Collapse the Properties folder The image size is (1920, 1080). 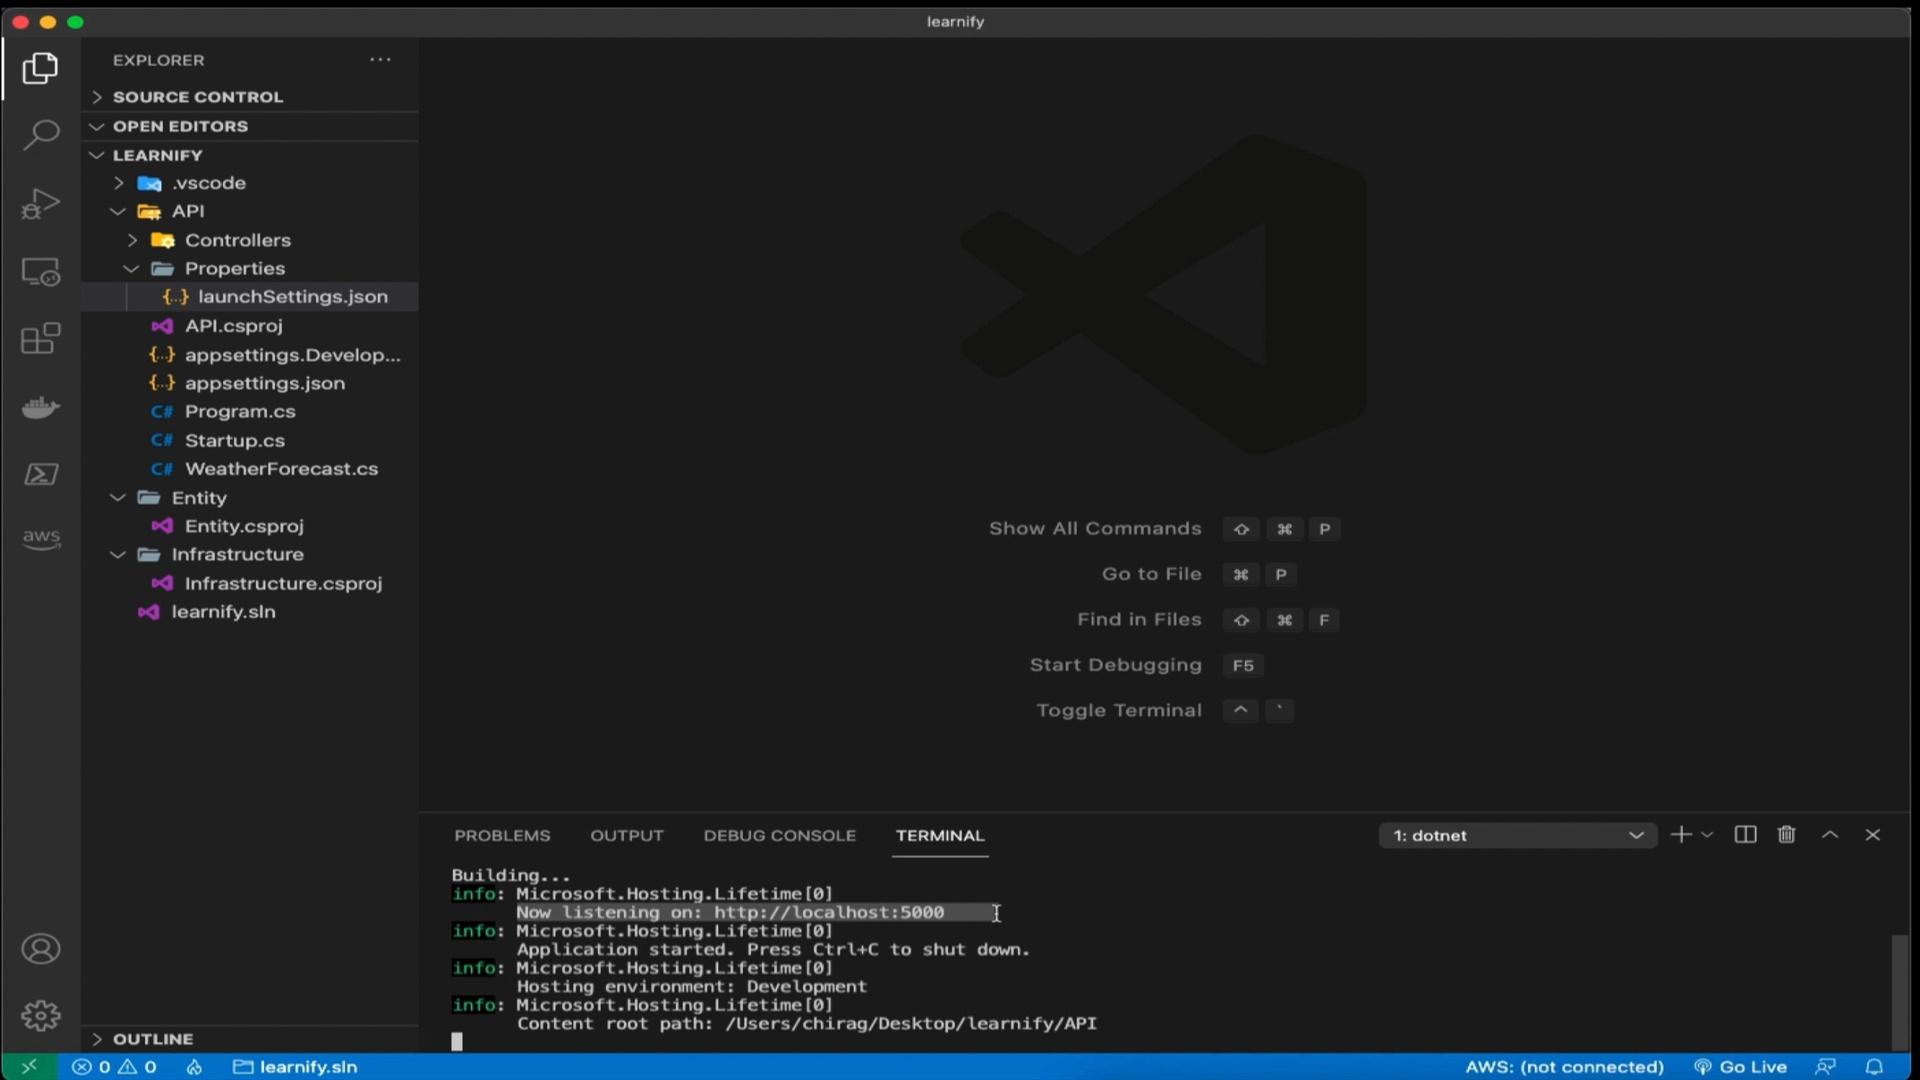point(250,268)
